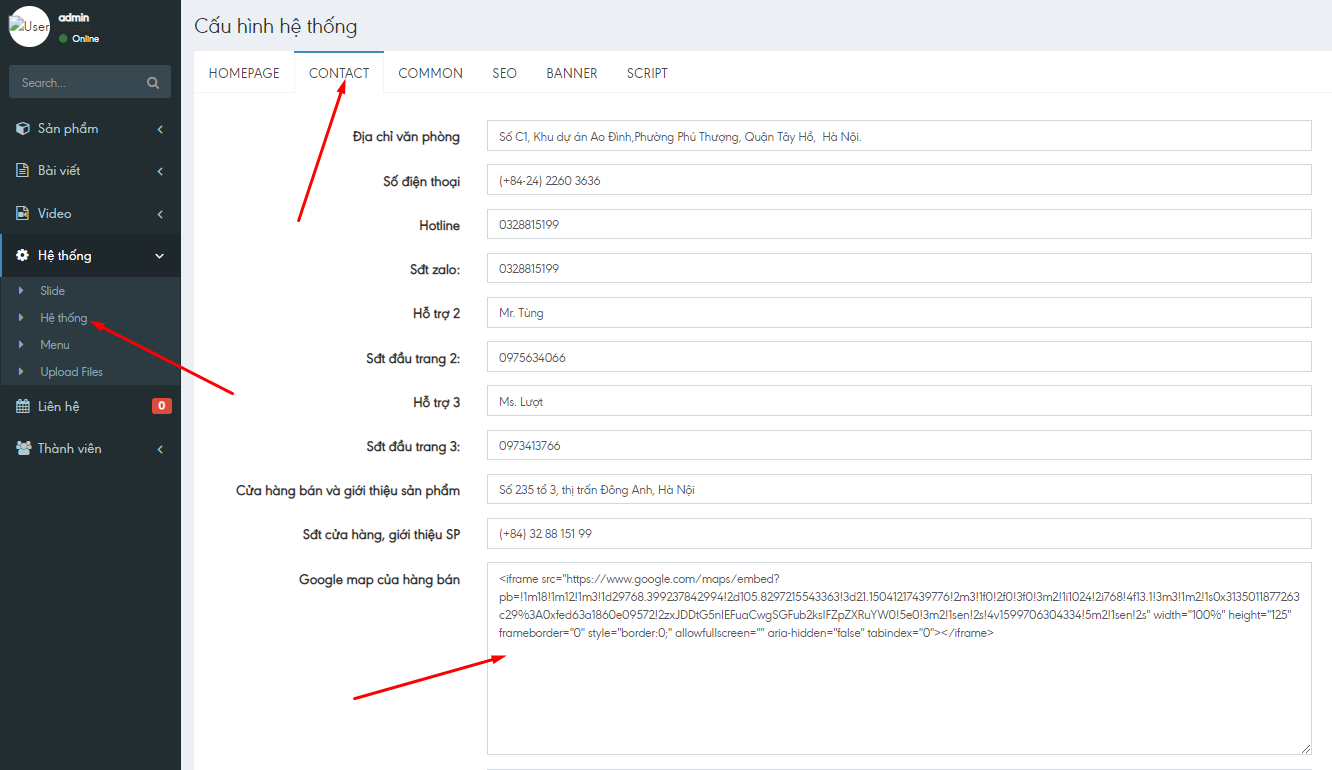Viewport: 1332px width, 770px height.
Task: Expand the Bài viết menu chevron
Action: coord(160,171)
